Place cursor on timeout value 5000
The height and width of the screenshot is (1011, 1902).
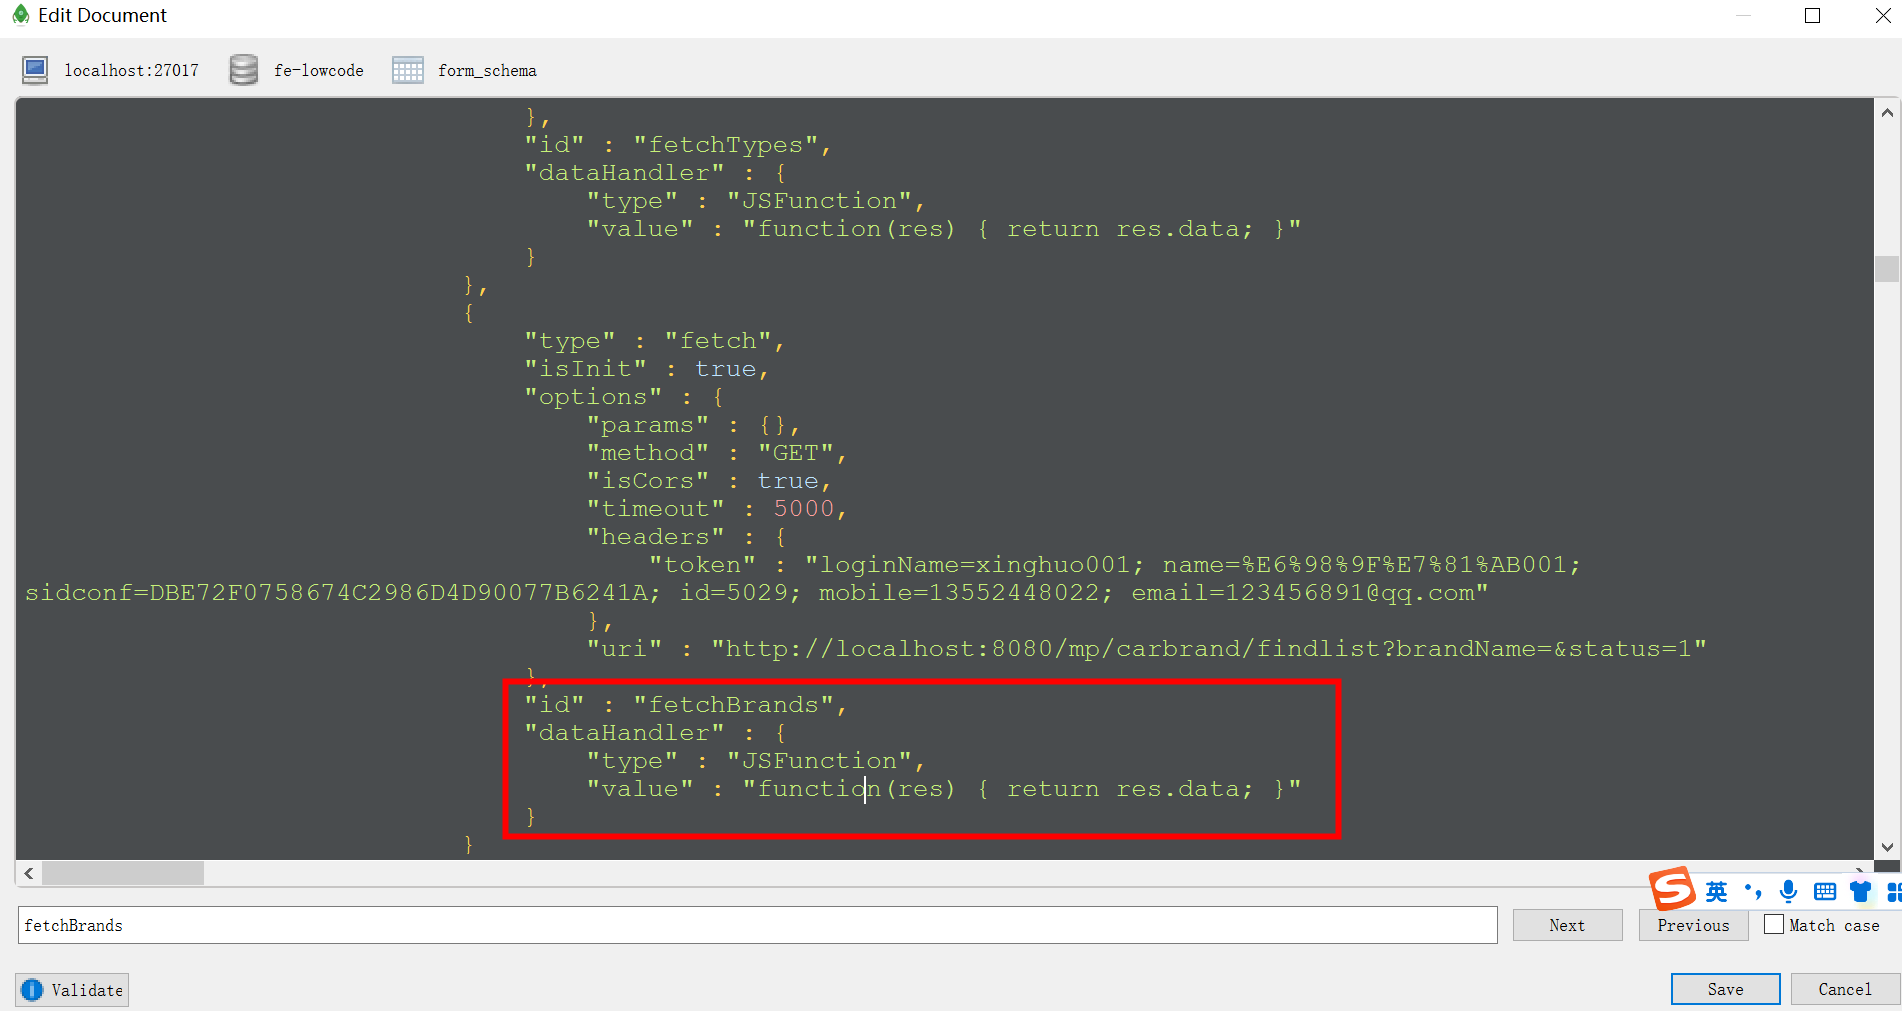[804, 509]
